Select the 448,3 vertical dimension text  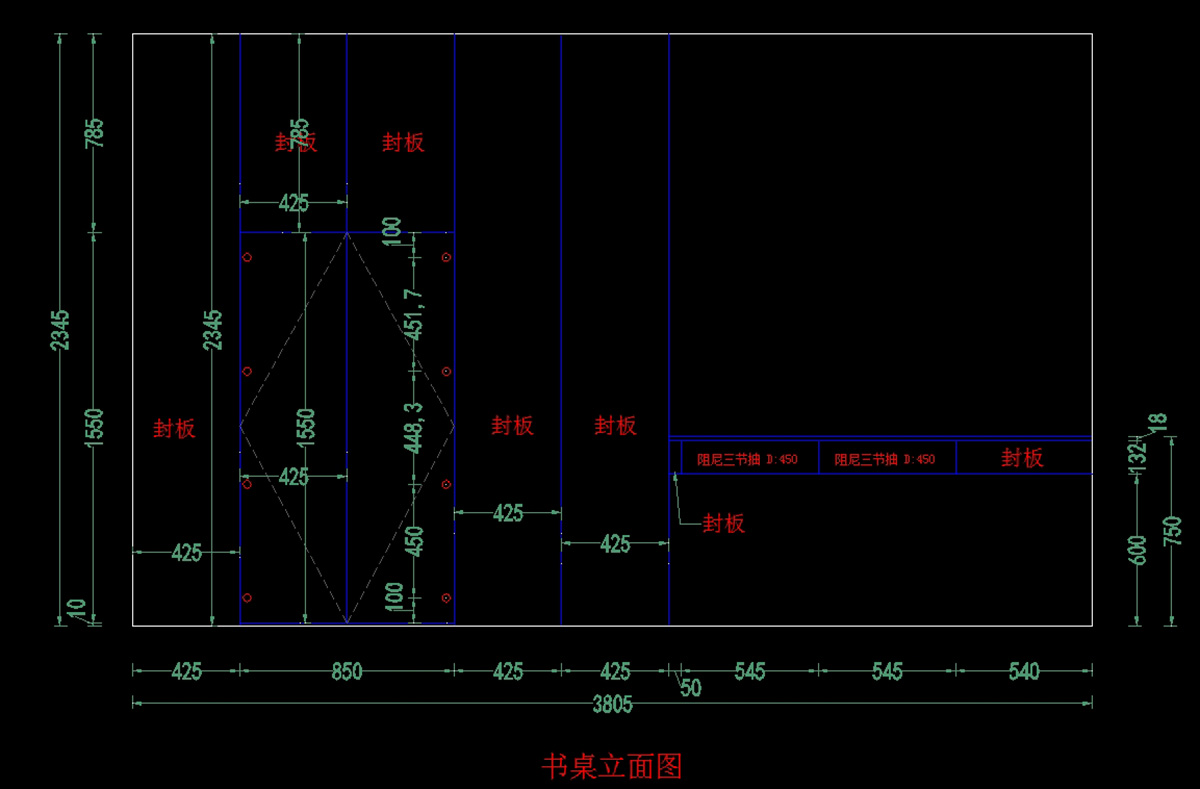pyautogui.click(x=415, y=428)
